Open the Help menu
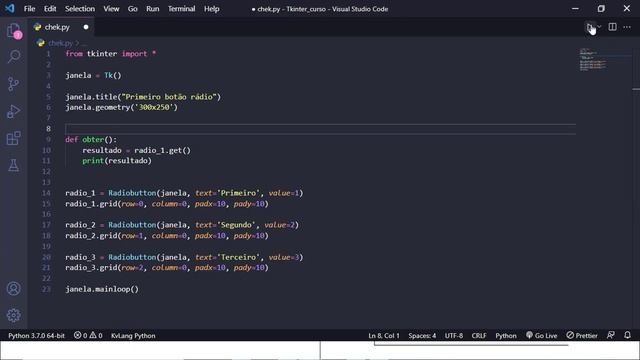The image size is (640, 360). [211, 9]
